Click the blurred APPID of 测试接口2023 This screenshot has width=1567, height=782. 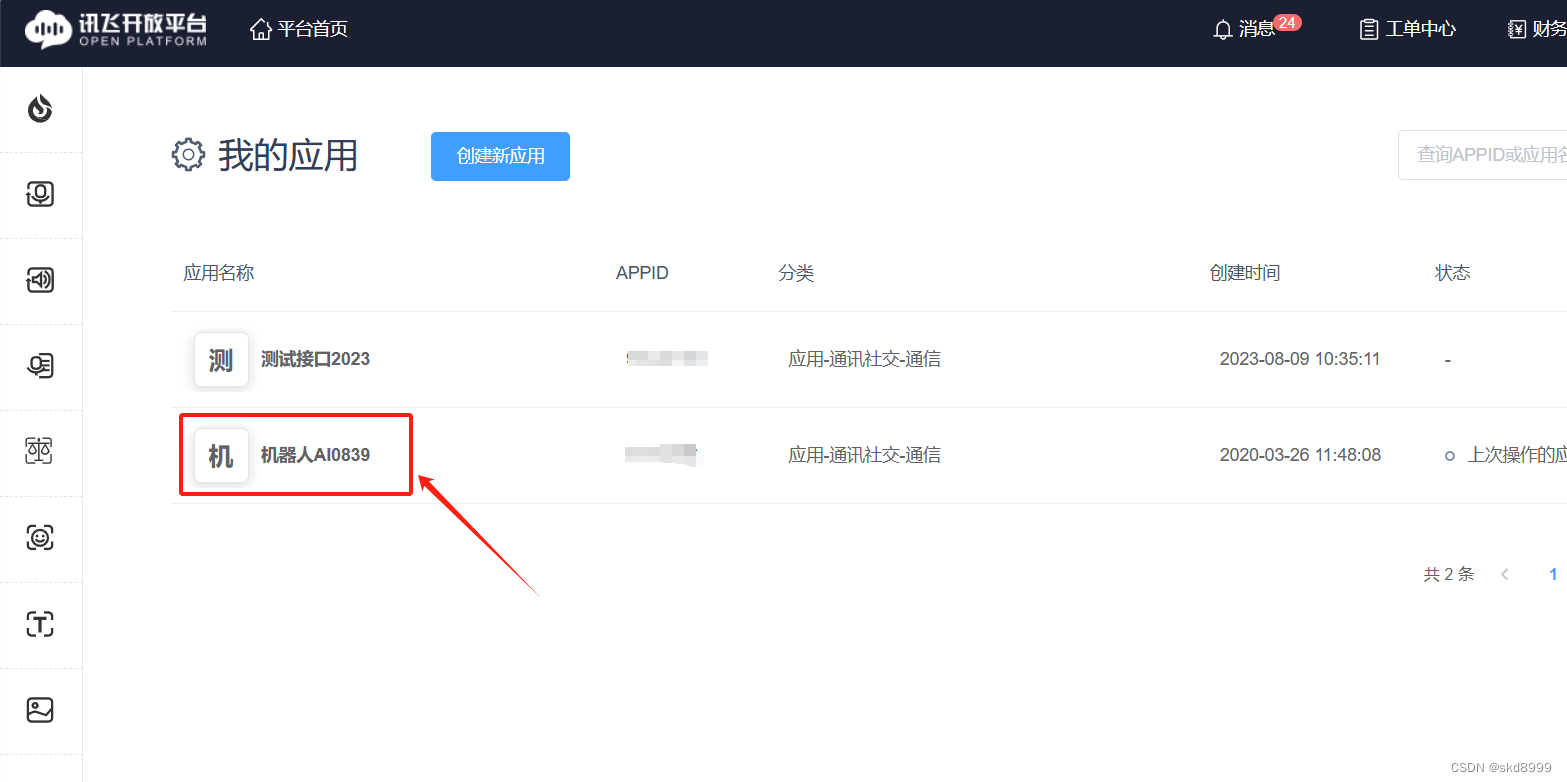(x=667, y=358)
